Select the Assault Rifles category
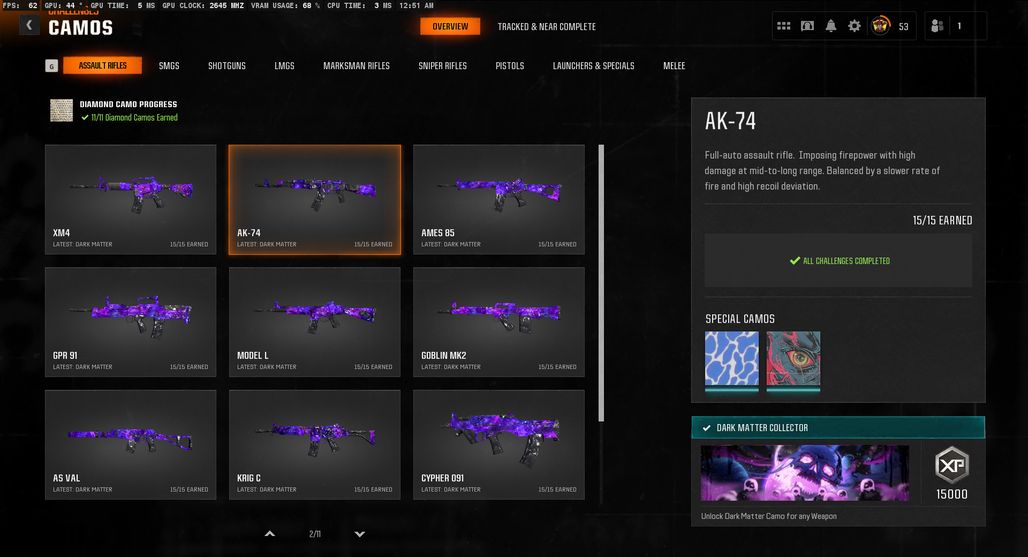1028x557 pixels. [x=102, y=66]
